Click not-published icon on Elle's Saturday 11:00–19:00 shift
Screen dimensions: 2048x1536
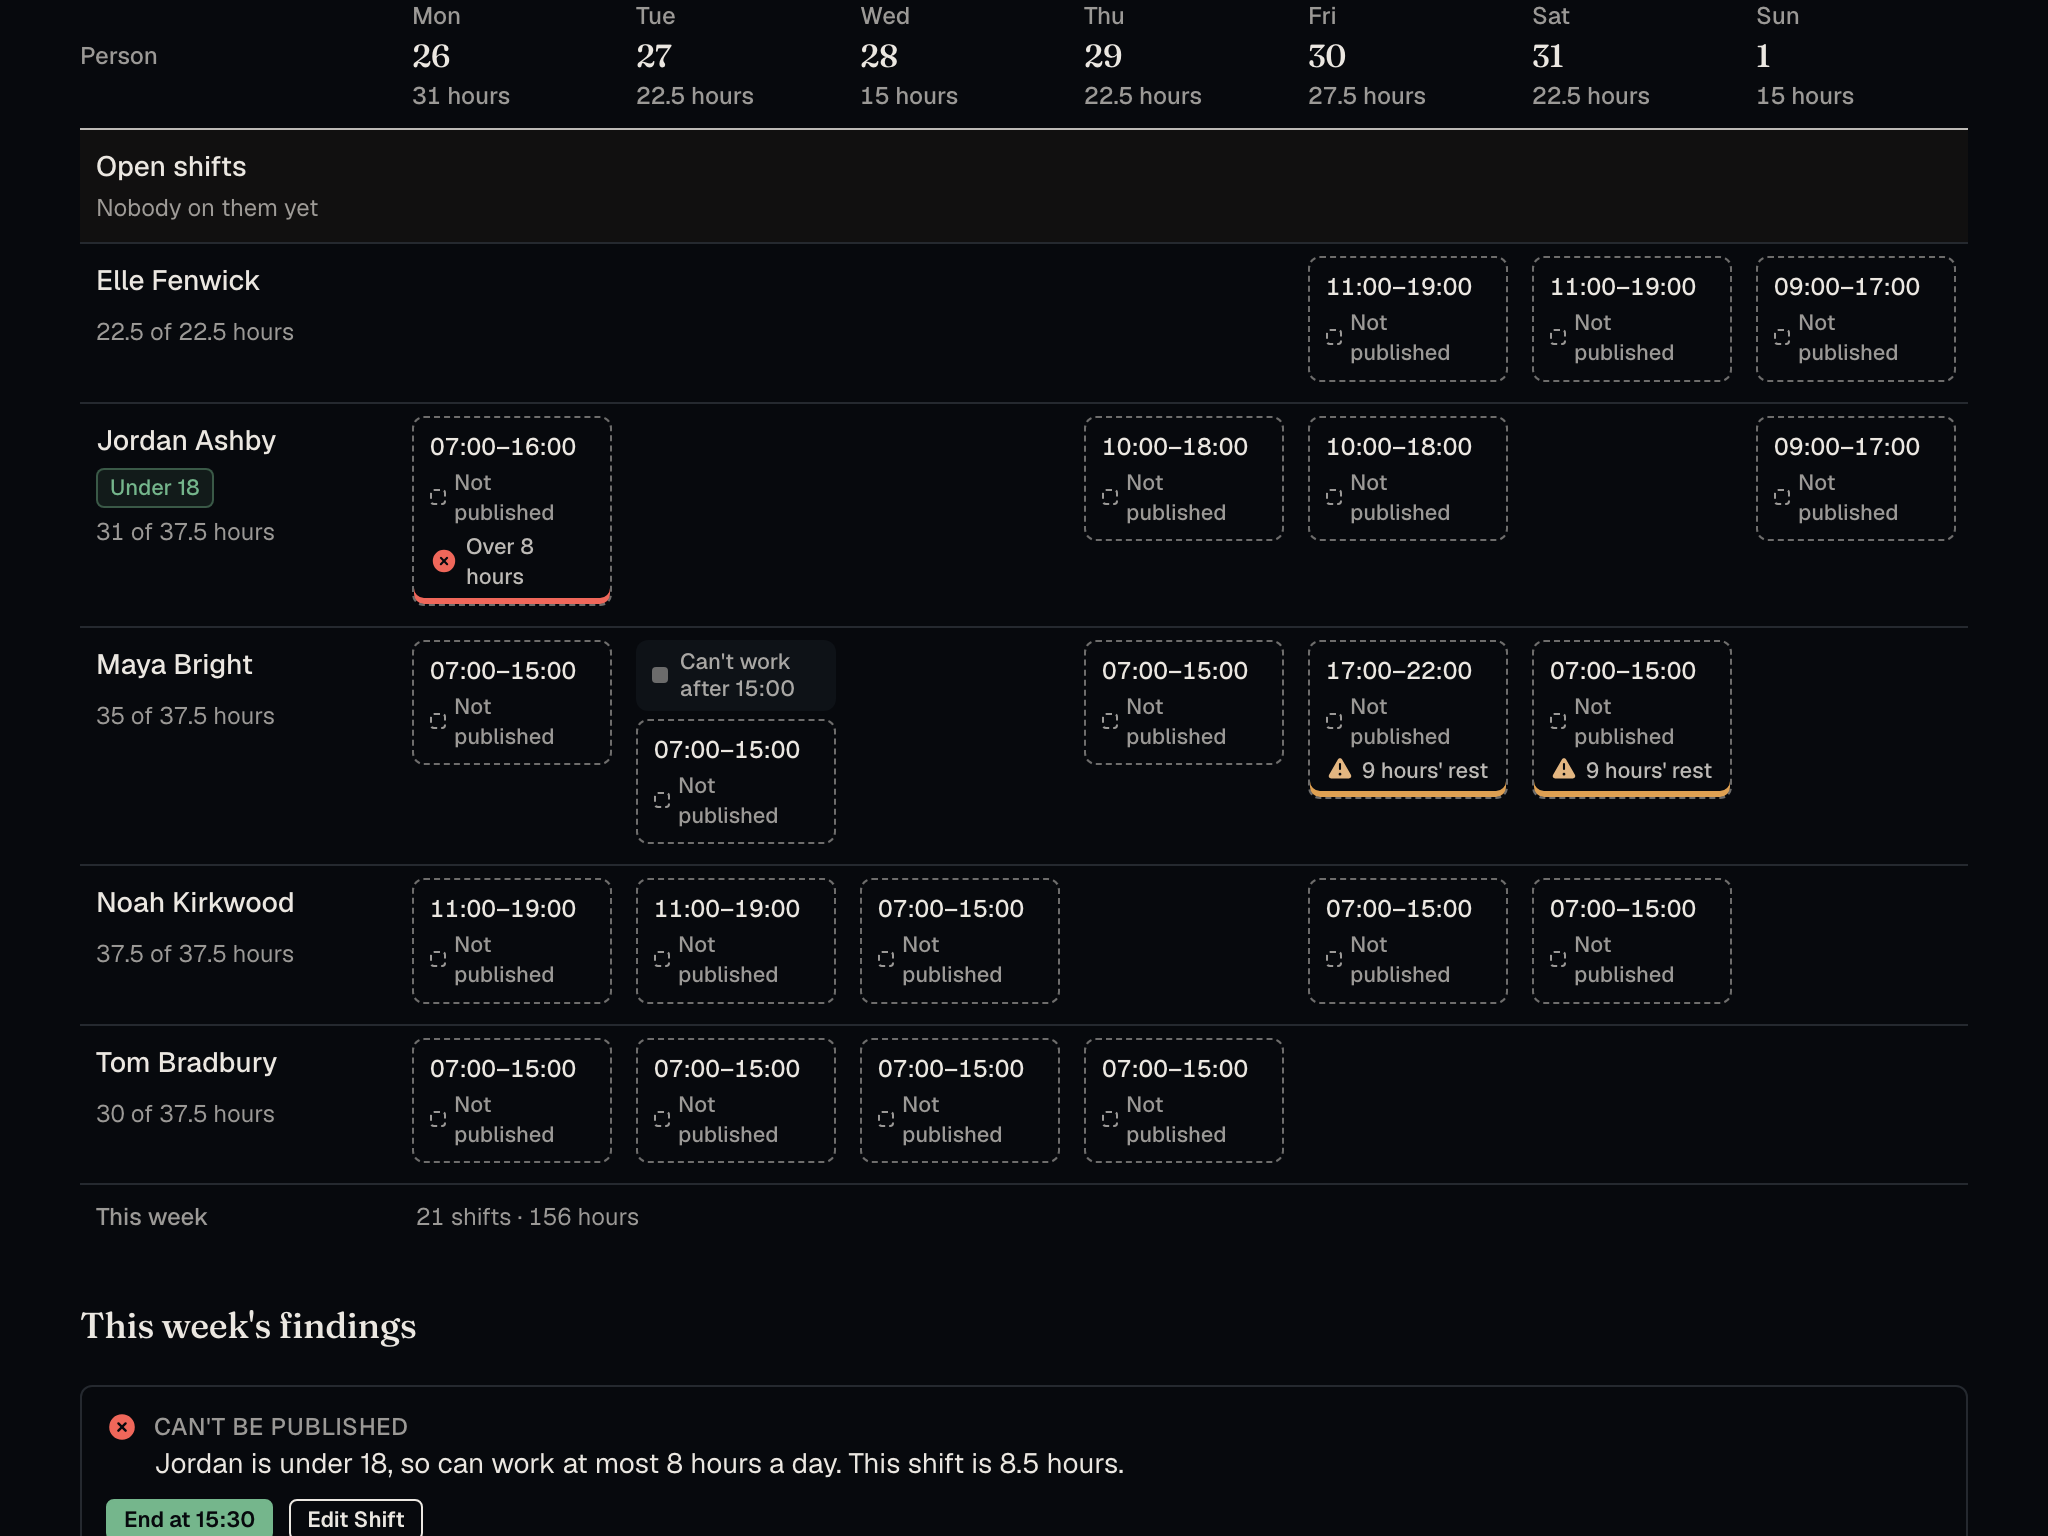click(x=1558, y=337)
